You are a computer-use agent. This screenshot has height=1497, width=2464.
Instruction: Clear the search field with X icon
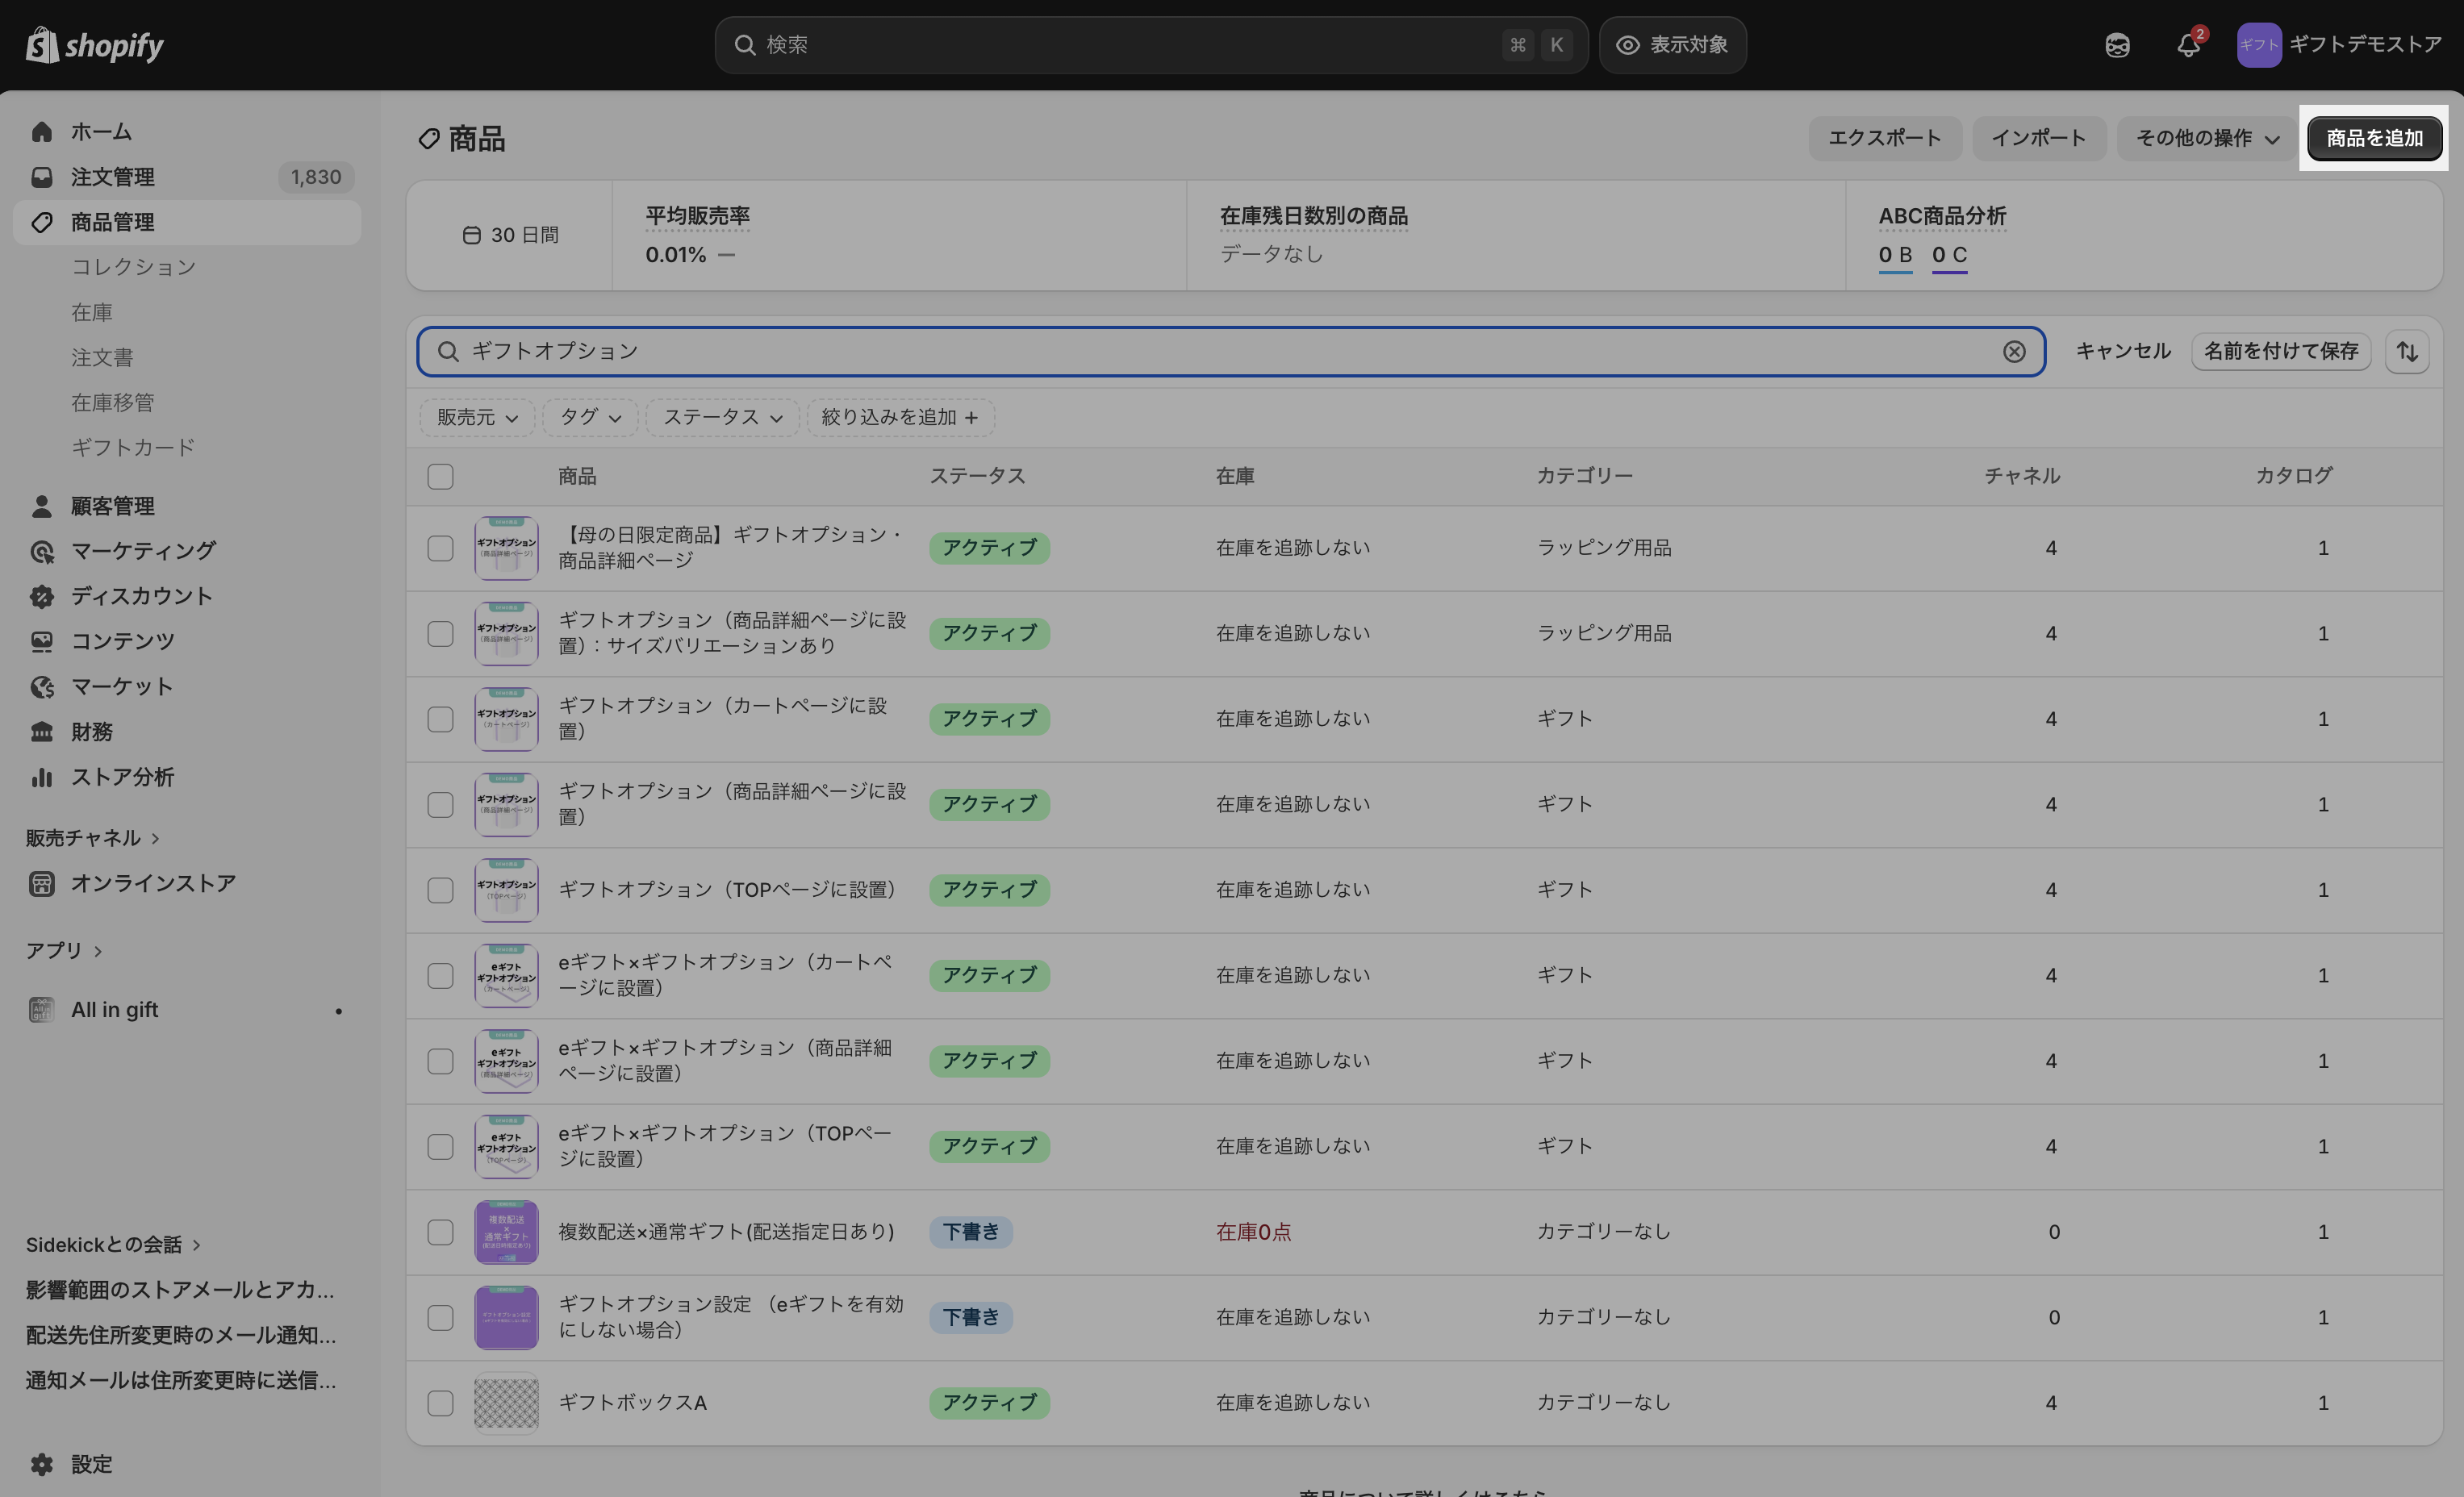(x=2014, y=351)
